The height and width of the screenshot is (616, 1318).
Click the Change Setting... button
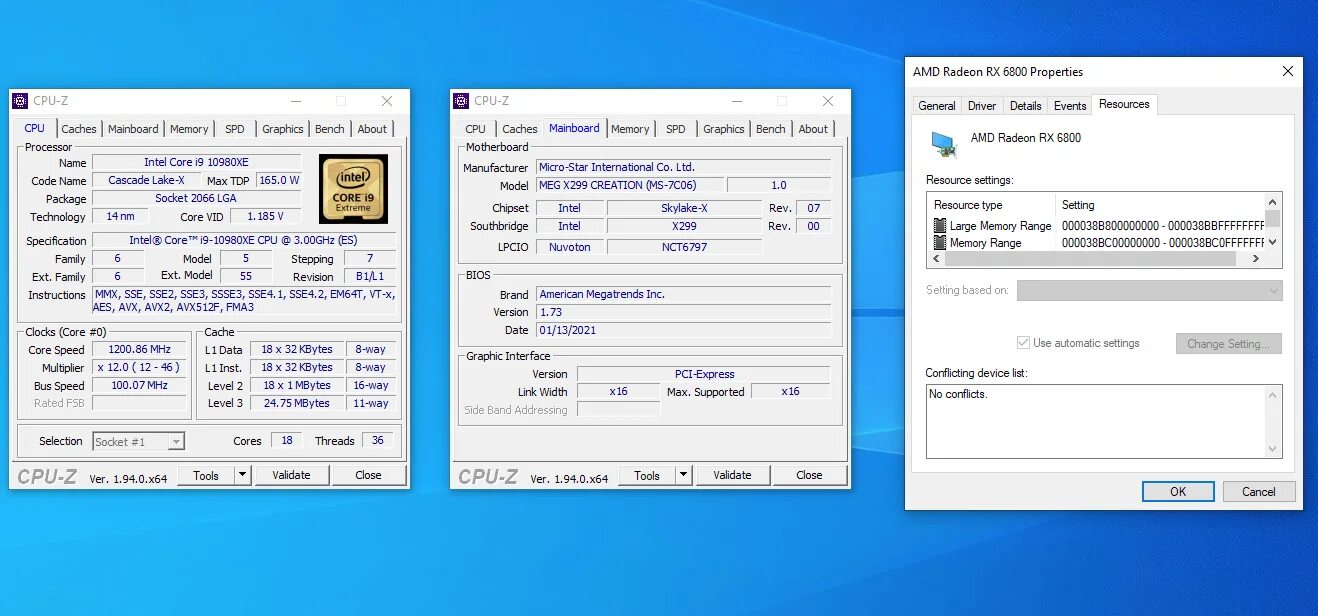tap(1228, 344)
